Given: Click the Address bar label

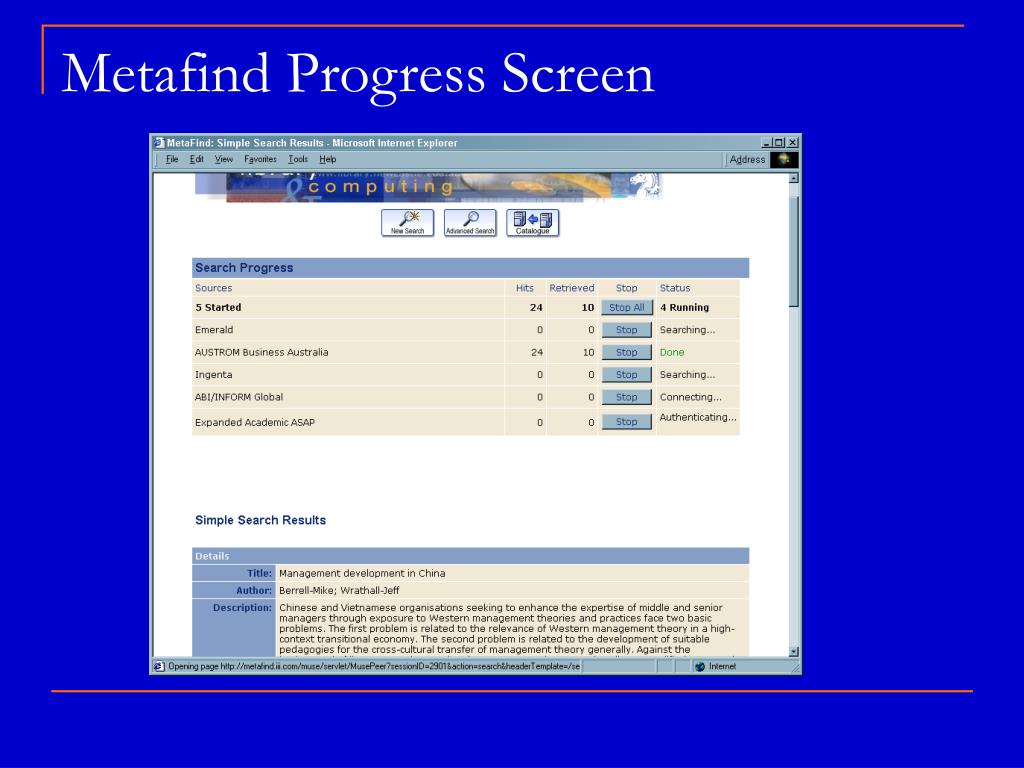Looking at the screenshot, I should tap(747, 159).
